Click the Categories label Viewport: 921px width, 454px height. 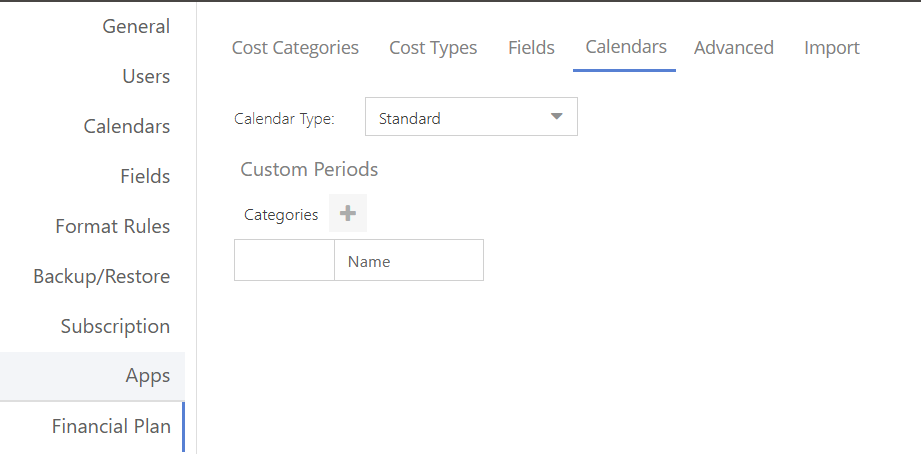[x=281, y=214]
